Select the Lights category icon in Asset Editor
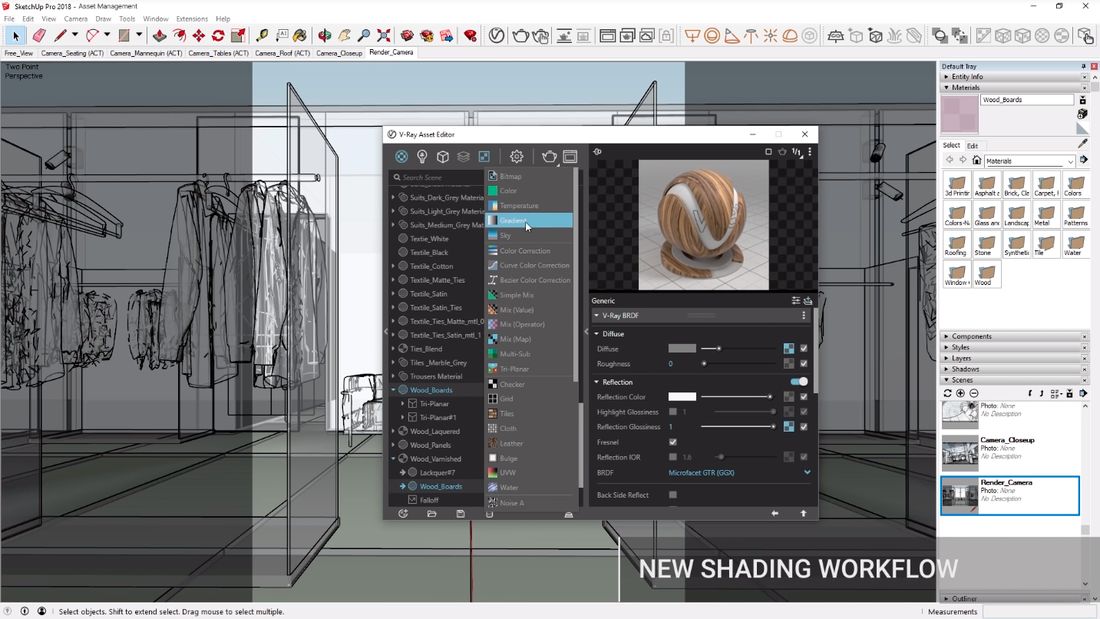The image size is (1100, 619). point(421,156)
